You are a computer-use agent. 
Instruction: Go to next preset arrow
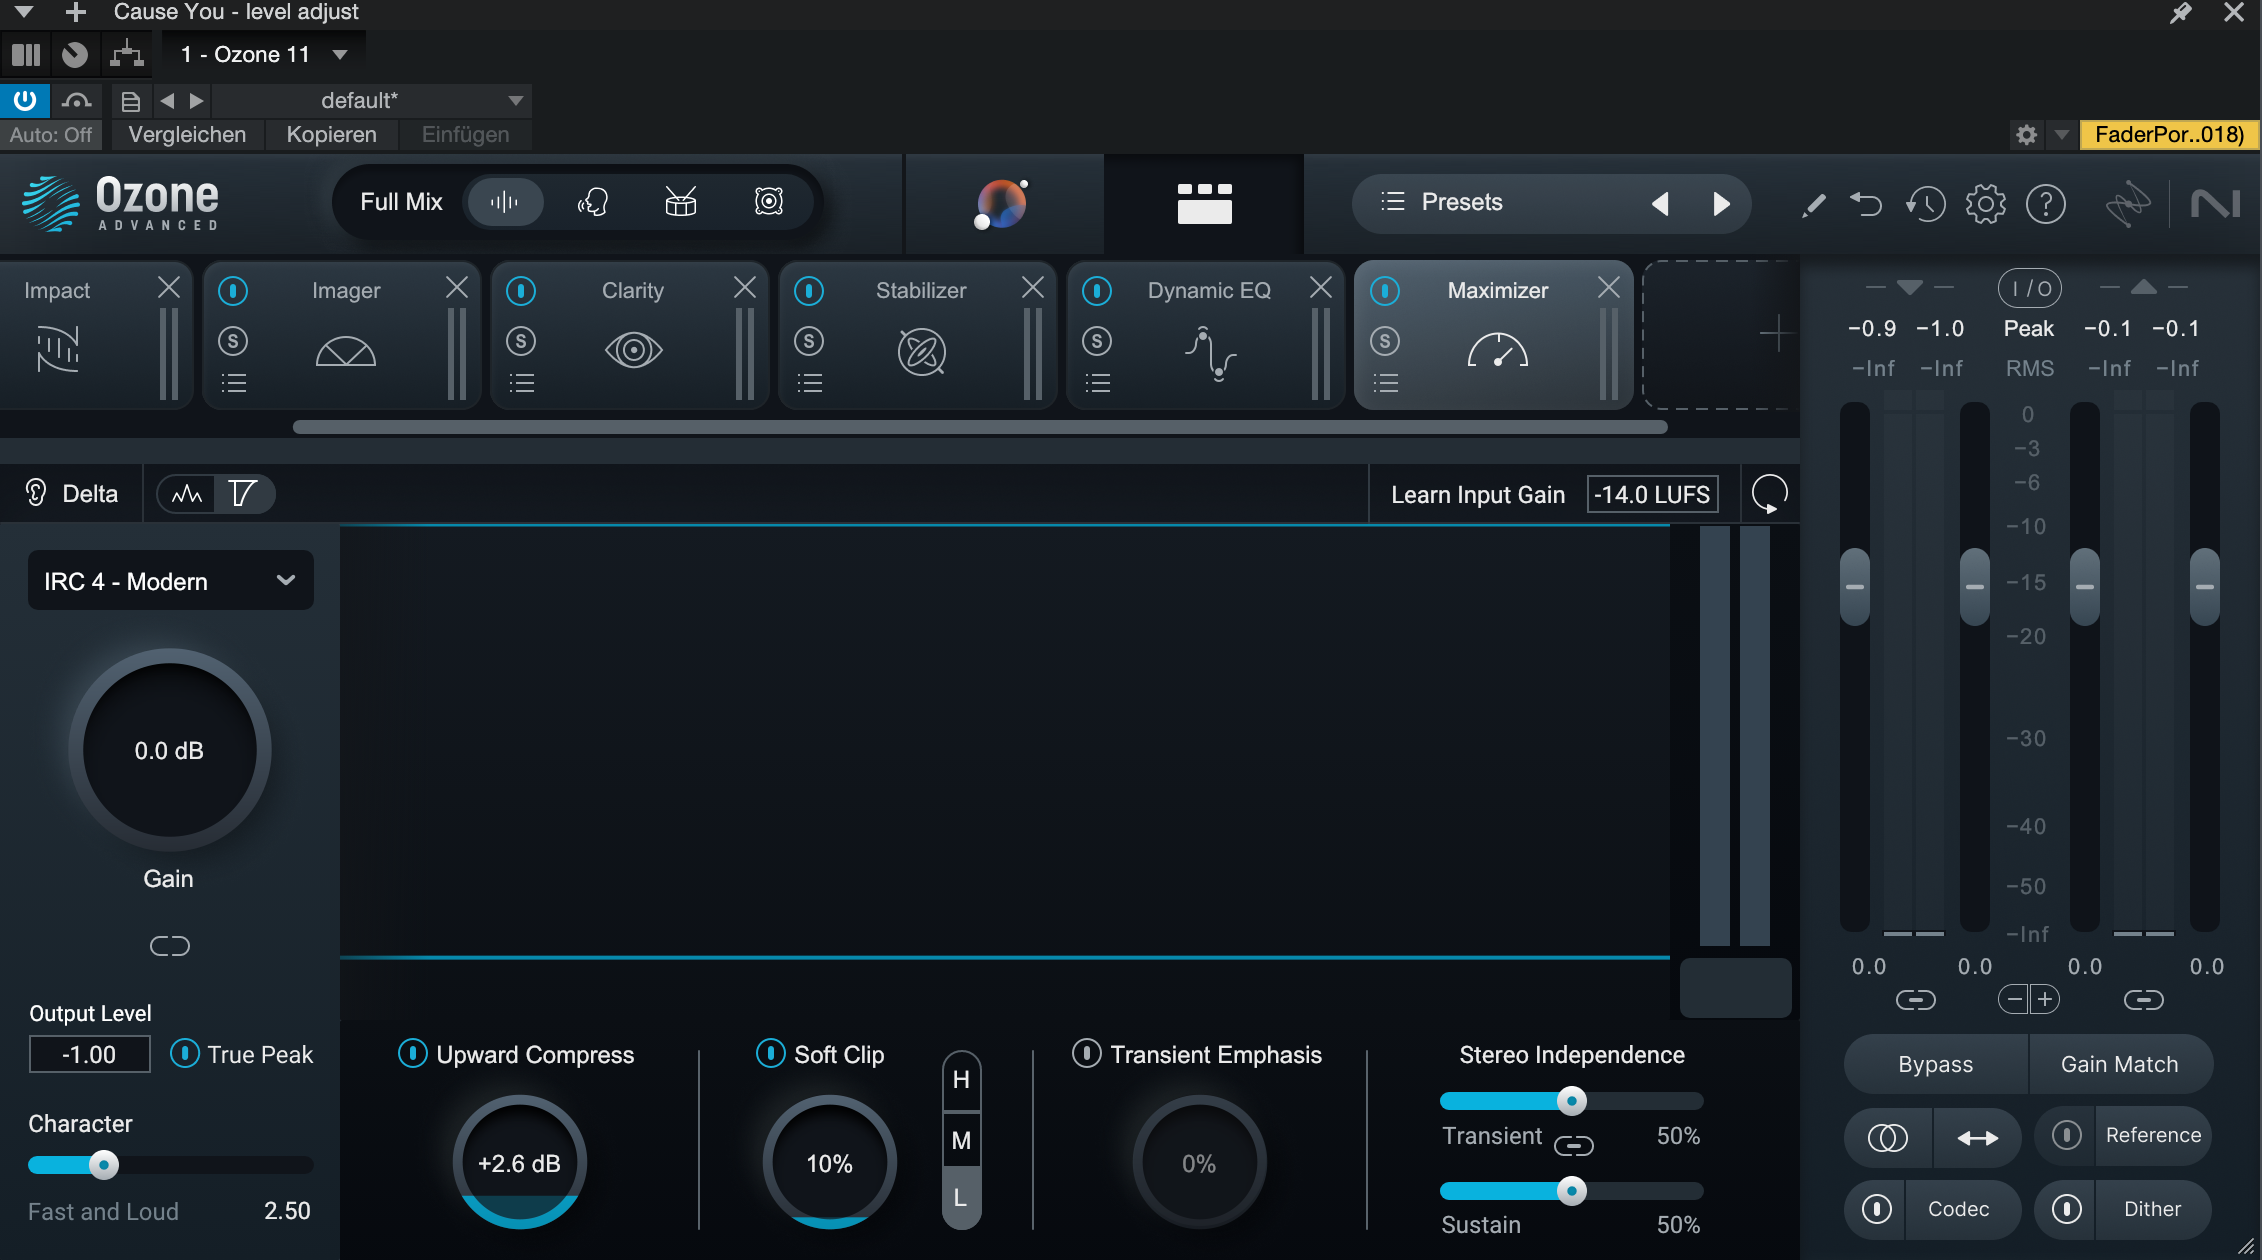(1721, 204)
